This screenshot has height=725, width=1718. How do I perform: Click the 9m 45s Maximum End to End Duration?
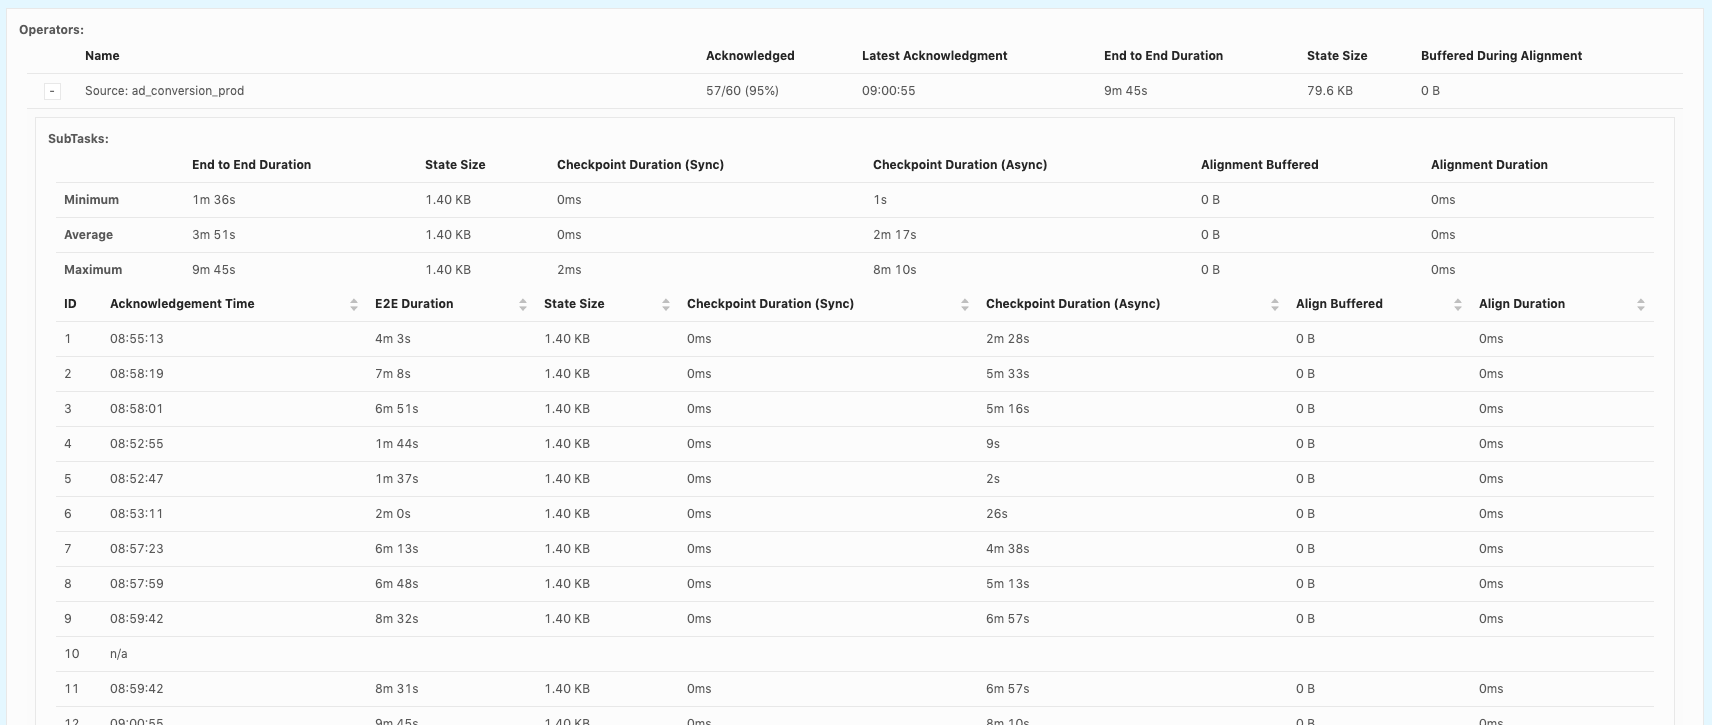pos(213,270)
